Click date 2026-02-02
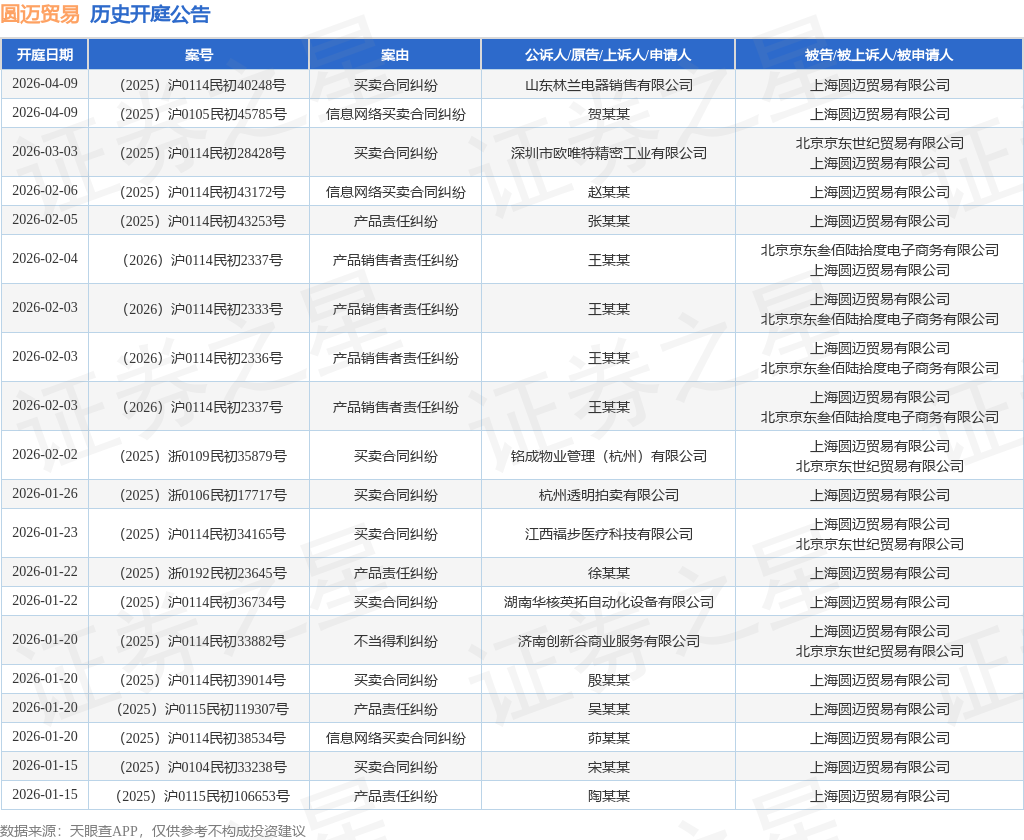Image resolution: width=1024 pixels, height=840 pixels. pyautogui.click(x=44, y=454)
